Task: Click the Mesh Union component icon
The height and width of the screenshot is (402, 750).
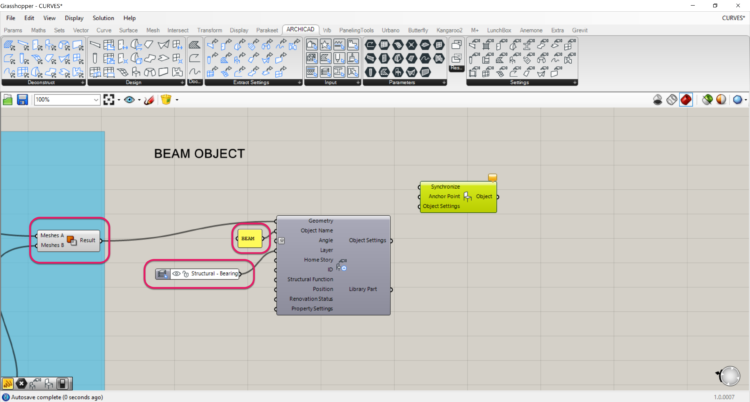Action: 72,240
